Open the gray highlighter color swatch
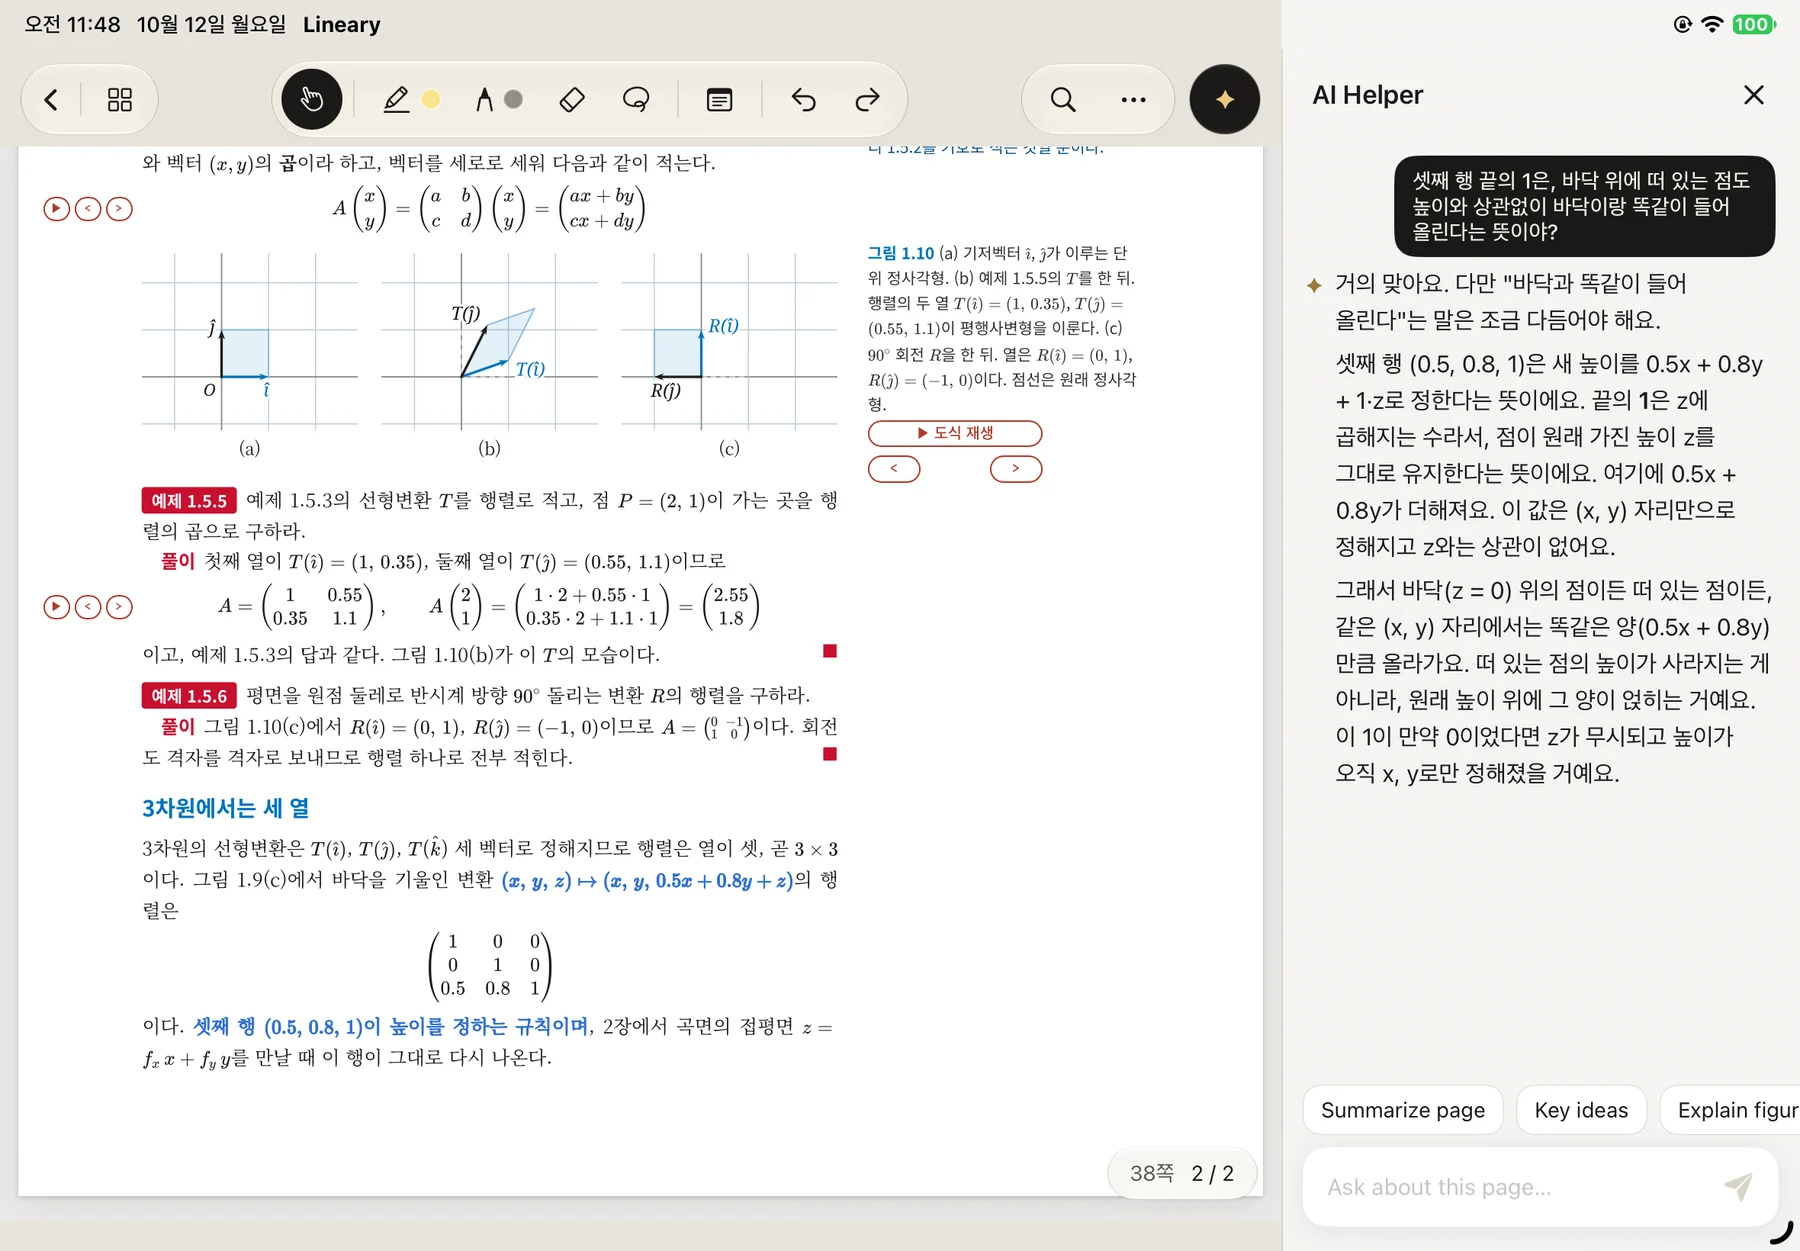This screenshot has width=1800, height=1251. [513, 99]
